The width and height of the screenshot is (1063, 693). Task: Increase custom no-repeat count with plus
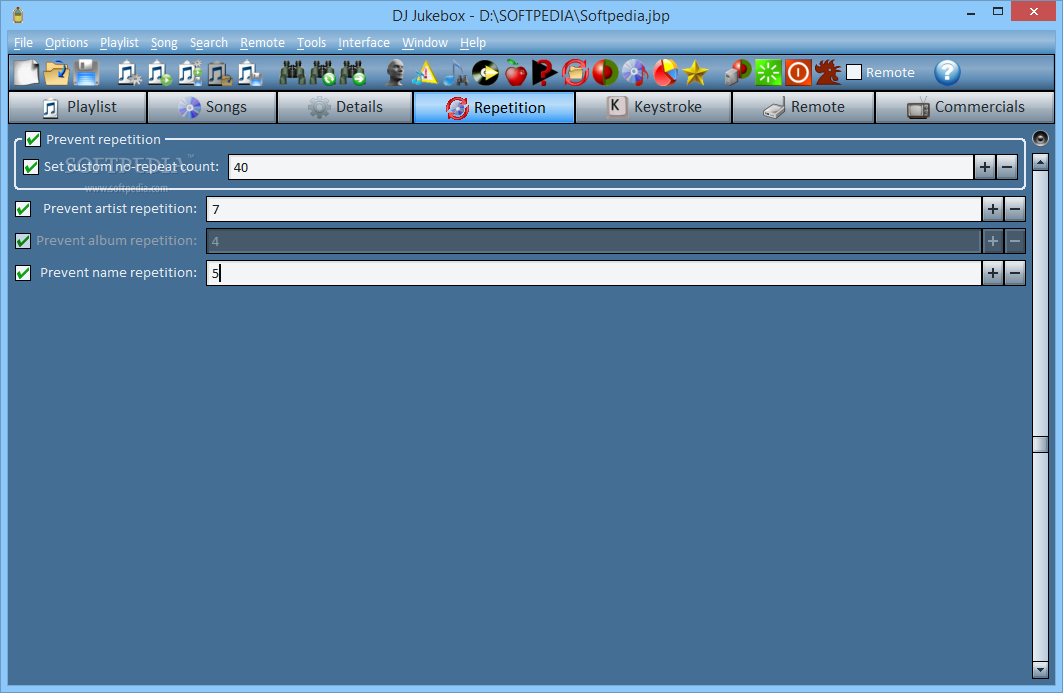point(985,167)
